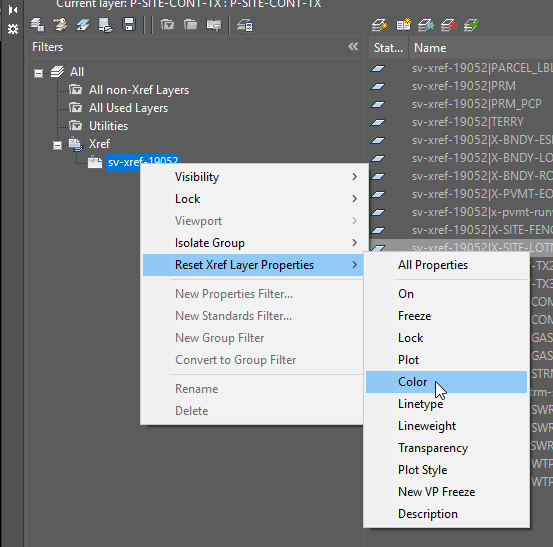Click the layer with snowflake freeze icon
The width and height of the screenshot is (553, 547).
[426, 25]
